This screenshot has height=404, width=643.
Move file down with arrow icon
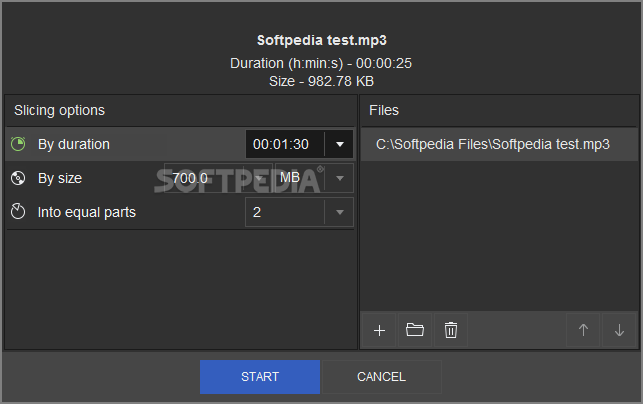(x=619, y=330)
